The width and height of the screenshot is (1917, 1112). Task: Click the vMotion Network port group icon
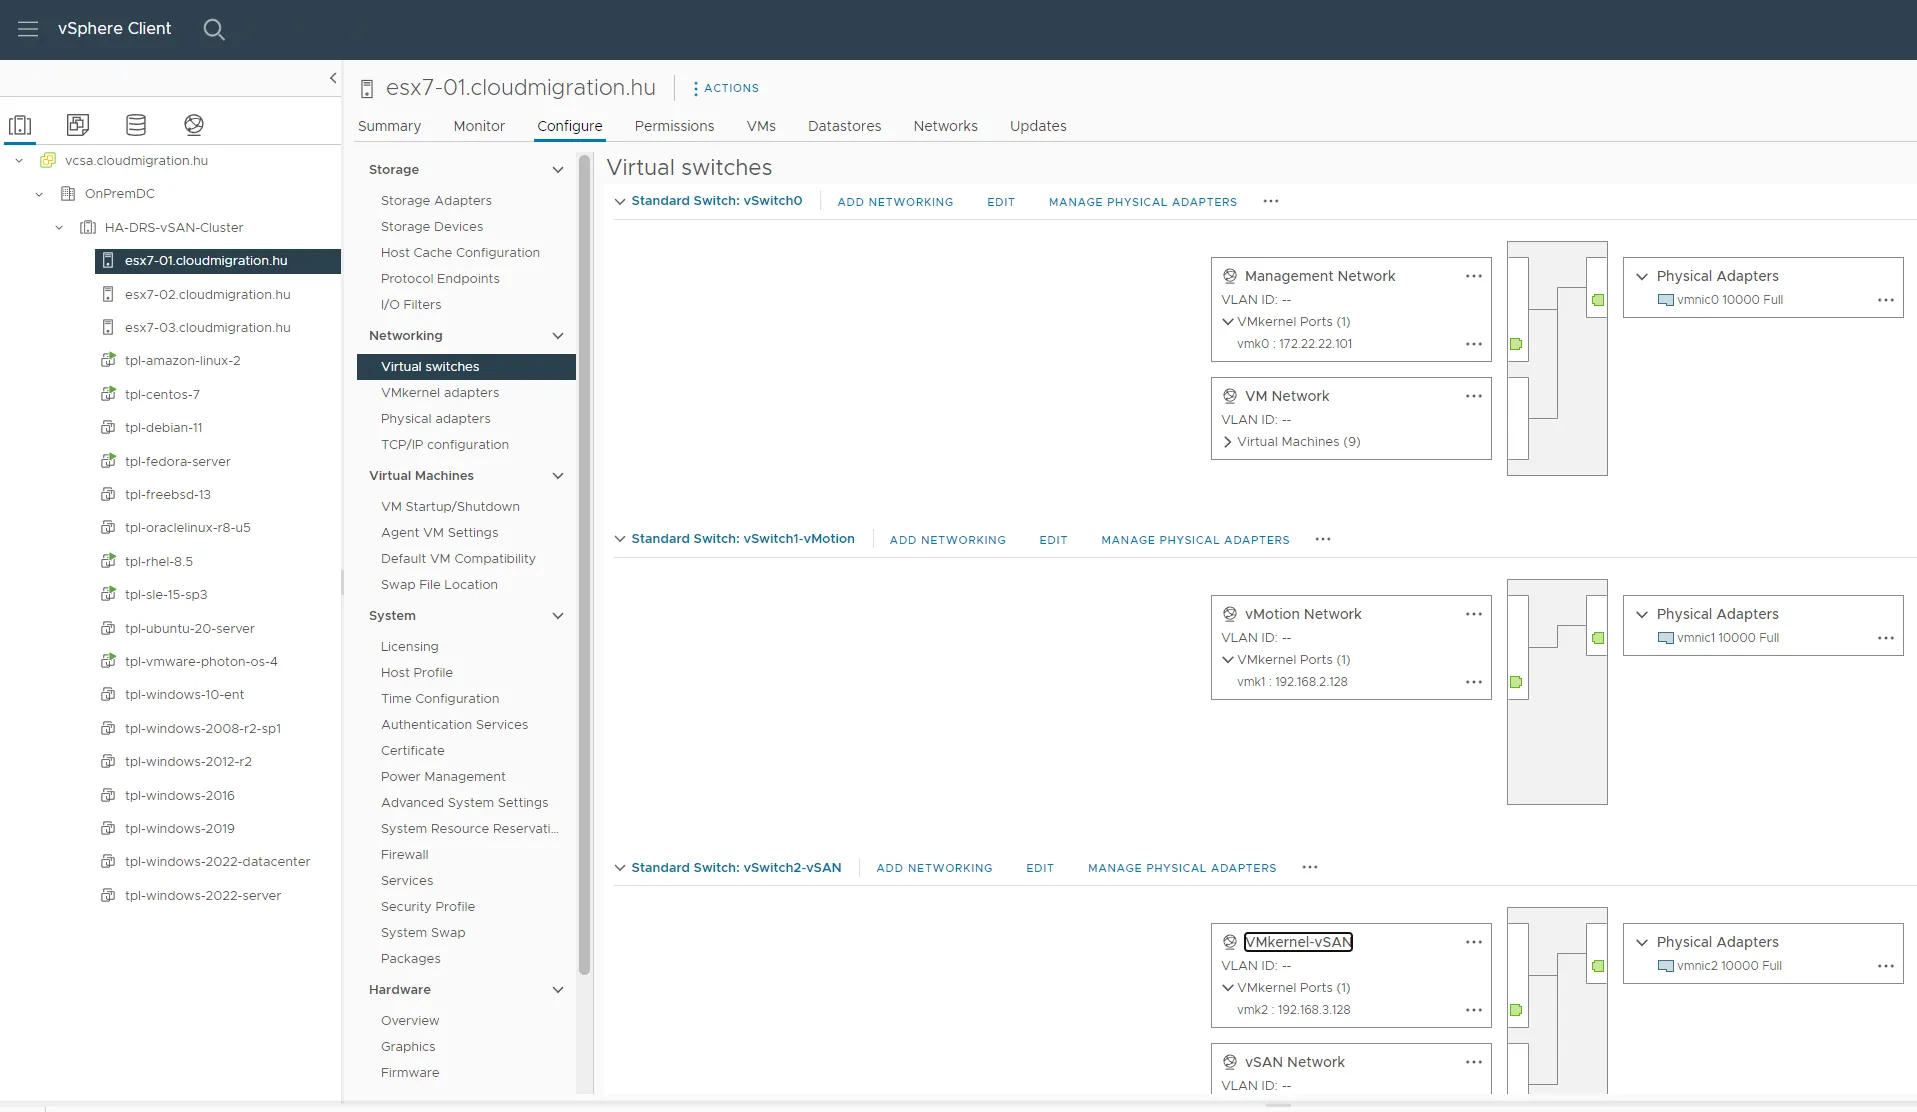click(x=1230, y=614)
